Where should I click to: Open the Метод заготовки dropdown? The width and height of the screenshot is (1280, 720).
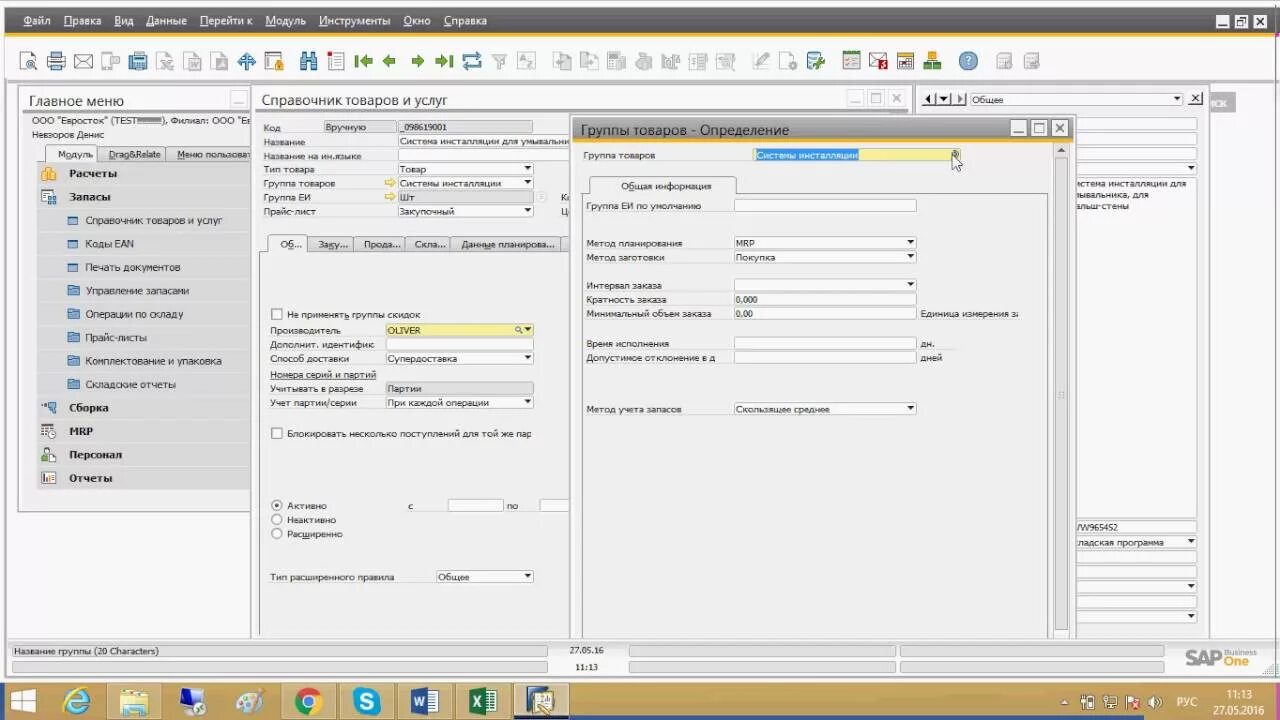pyautogui.click(x=910, y=257)
